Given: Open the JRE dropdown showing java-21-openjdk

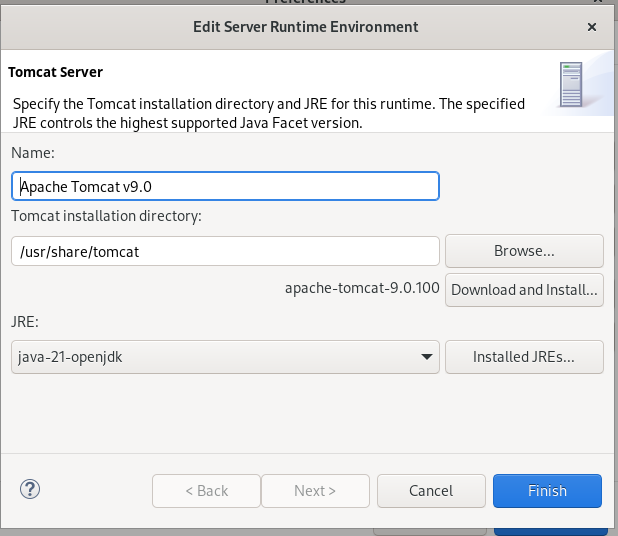Looking at the screenshot, I should [225, 357].
